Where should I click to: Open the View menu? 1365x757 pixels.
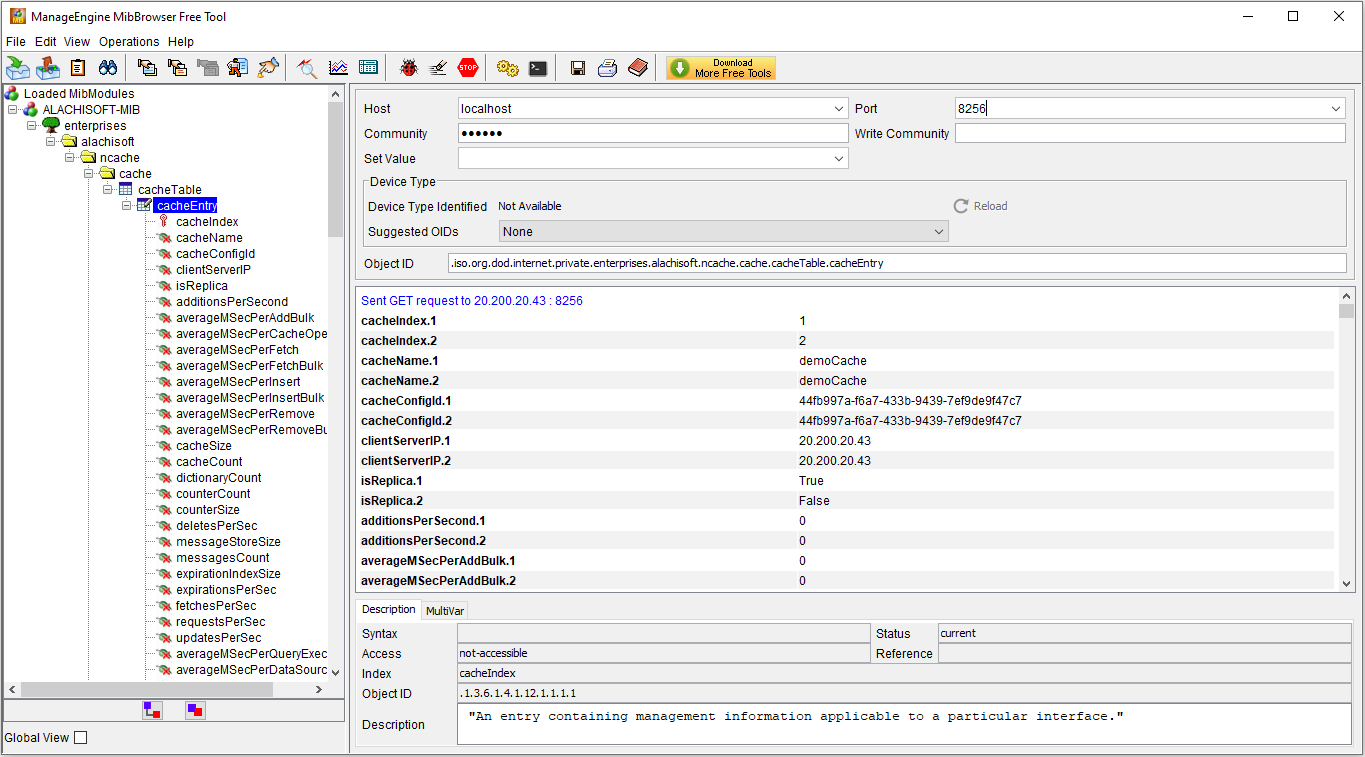click(x=77, y=42)
